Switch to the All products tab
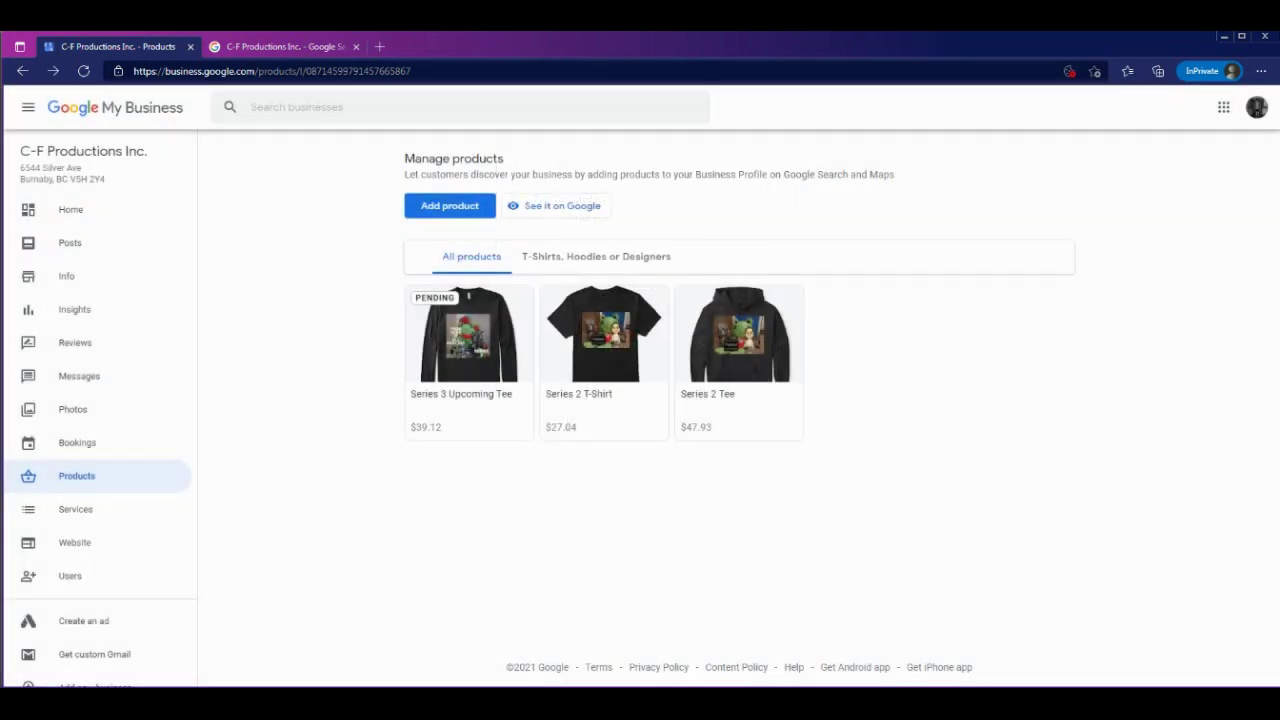This screenshot has height=720, width=1280. pyautogui.click(x=471, y=257)
